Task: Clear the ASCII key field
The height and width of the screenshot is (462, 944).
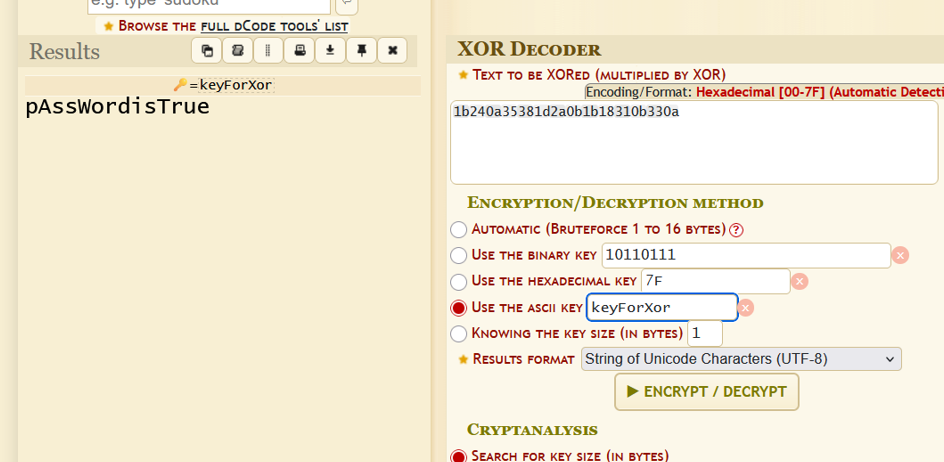Action: 745,308
